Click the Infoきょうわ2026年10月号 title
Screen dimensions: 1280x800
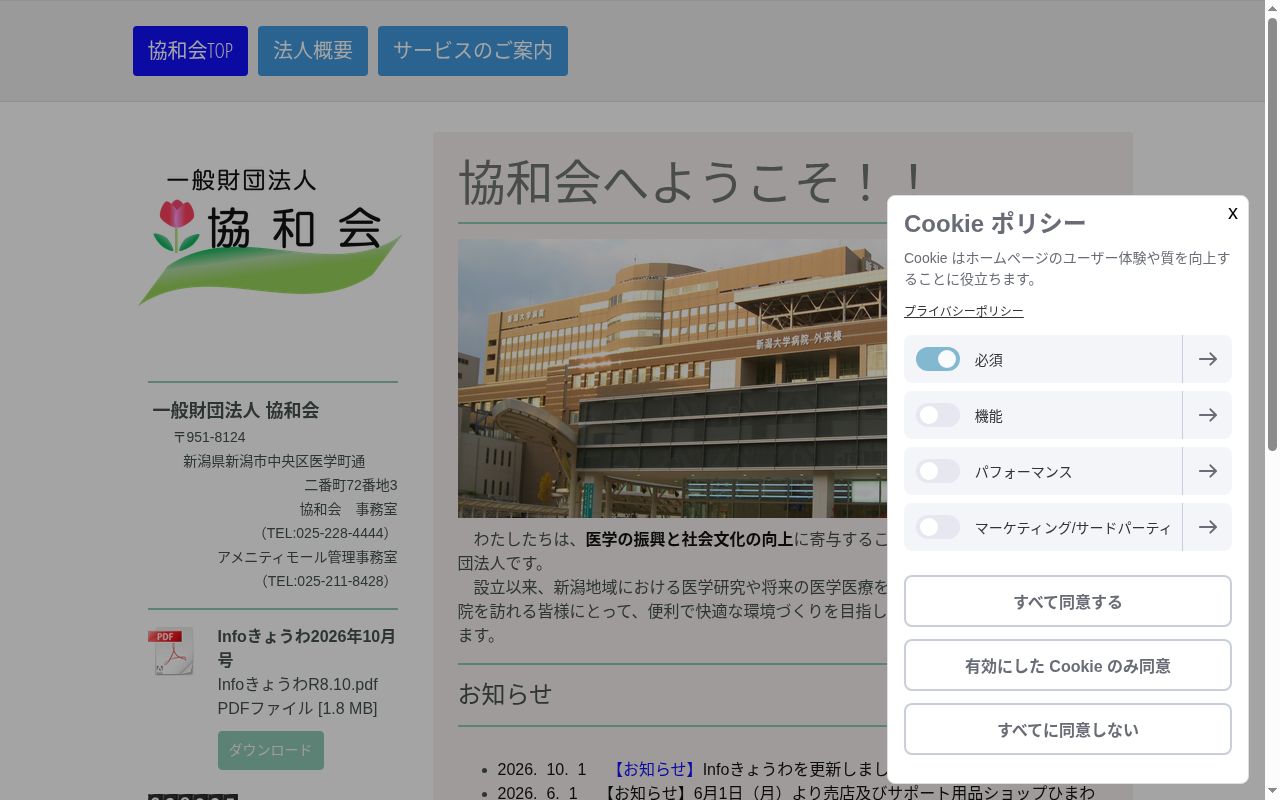coord(307,648)
